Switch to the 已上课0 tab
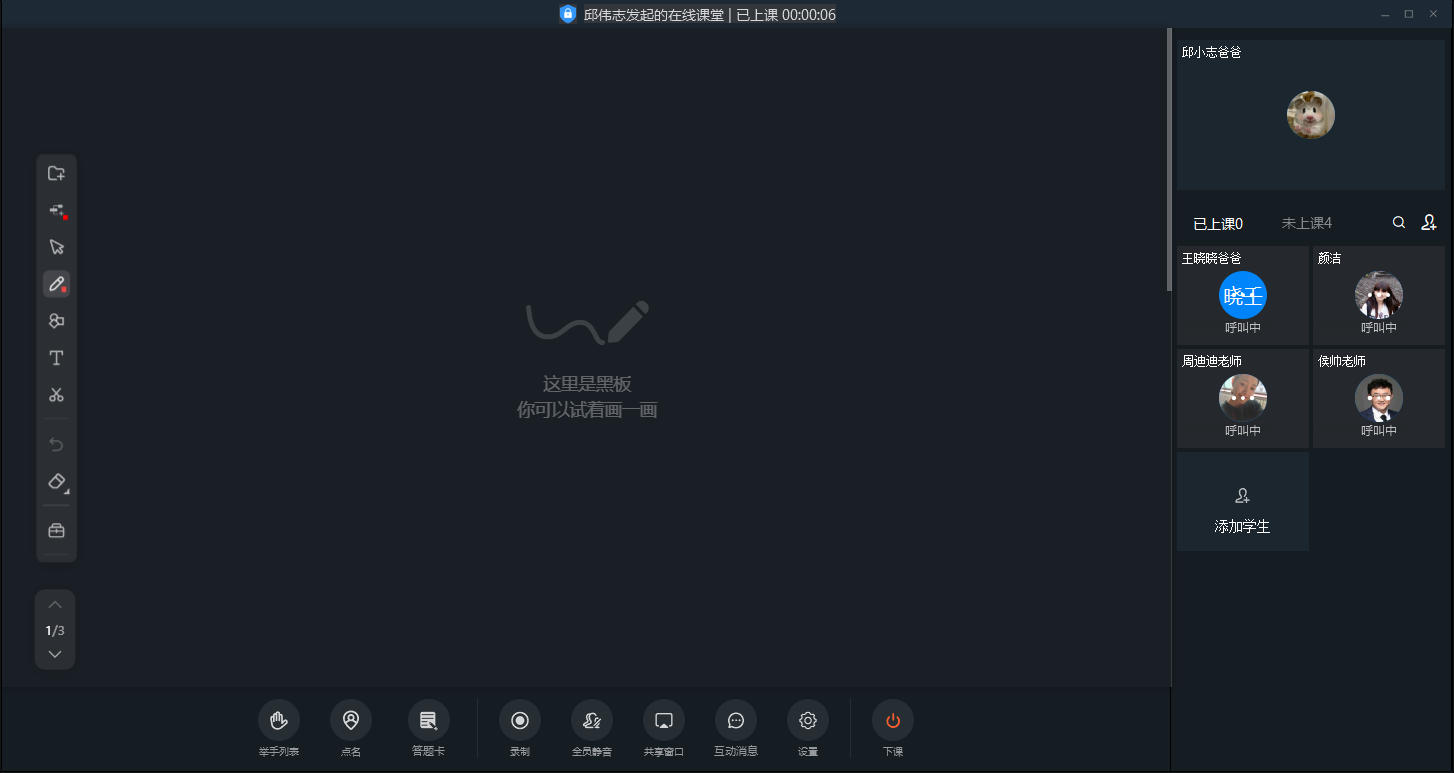The image size is (1454, 773). 1217,223
